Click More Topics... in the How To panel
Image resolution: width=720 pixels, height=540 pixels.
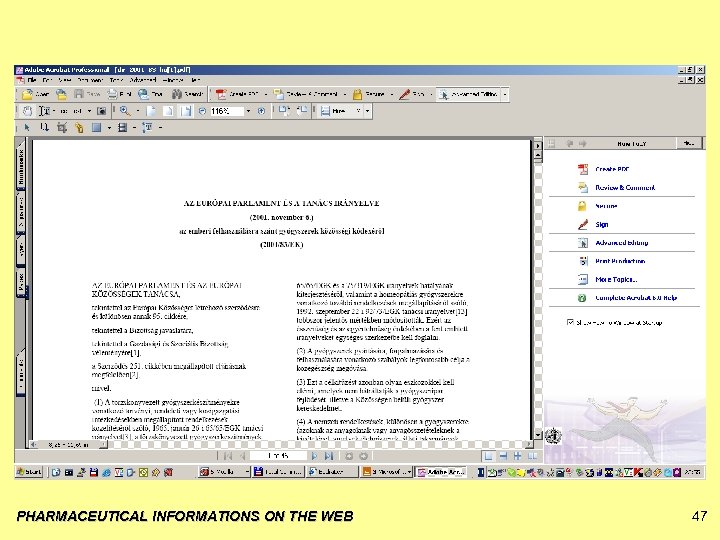click(616, 280)
